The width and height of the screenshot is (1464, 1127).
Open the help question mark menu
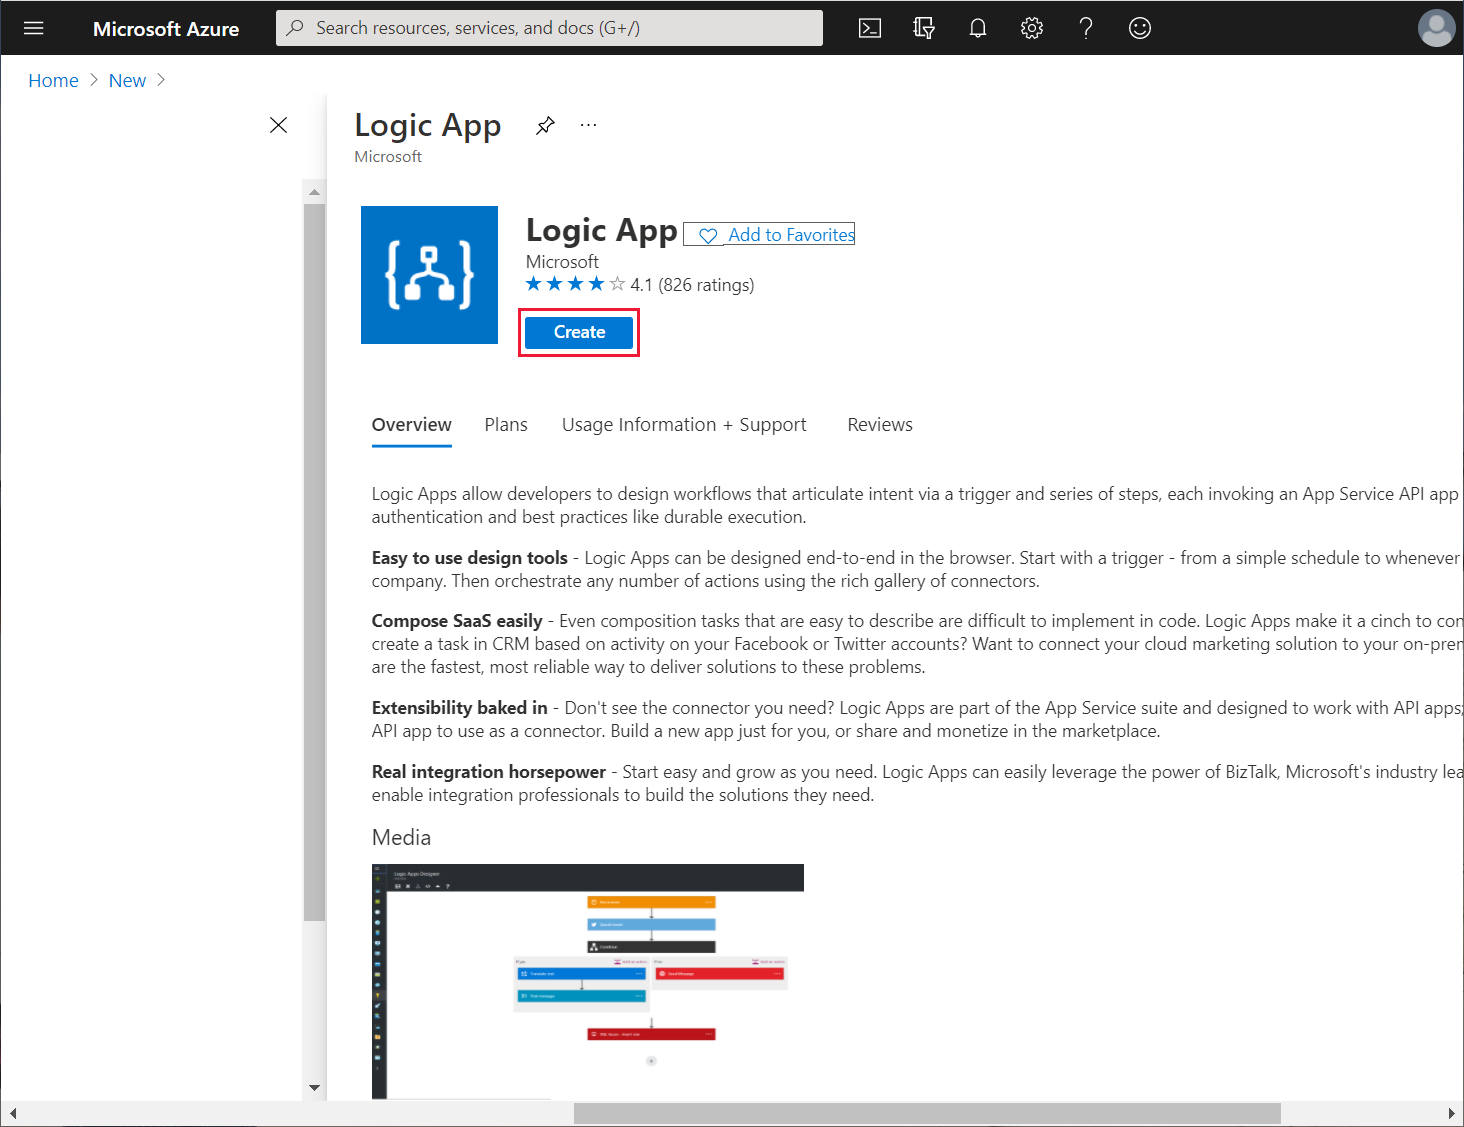(1086, 28)
